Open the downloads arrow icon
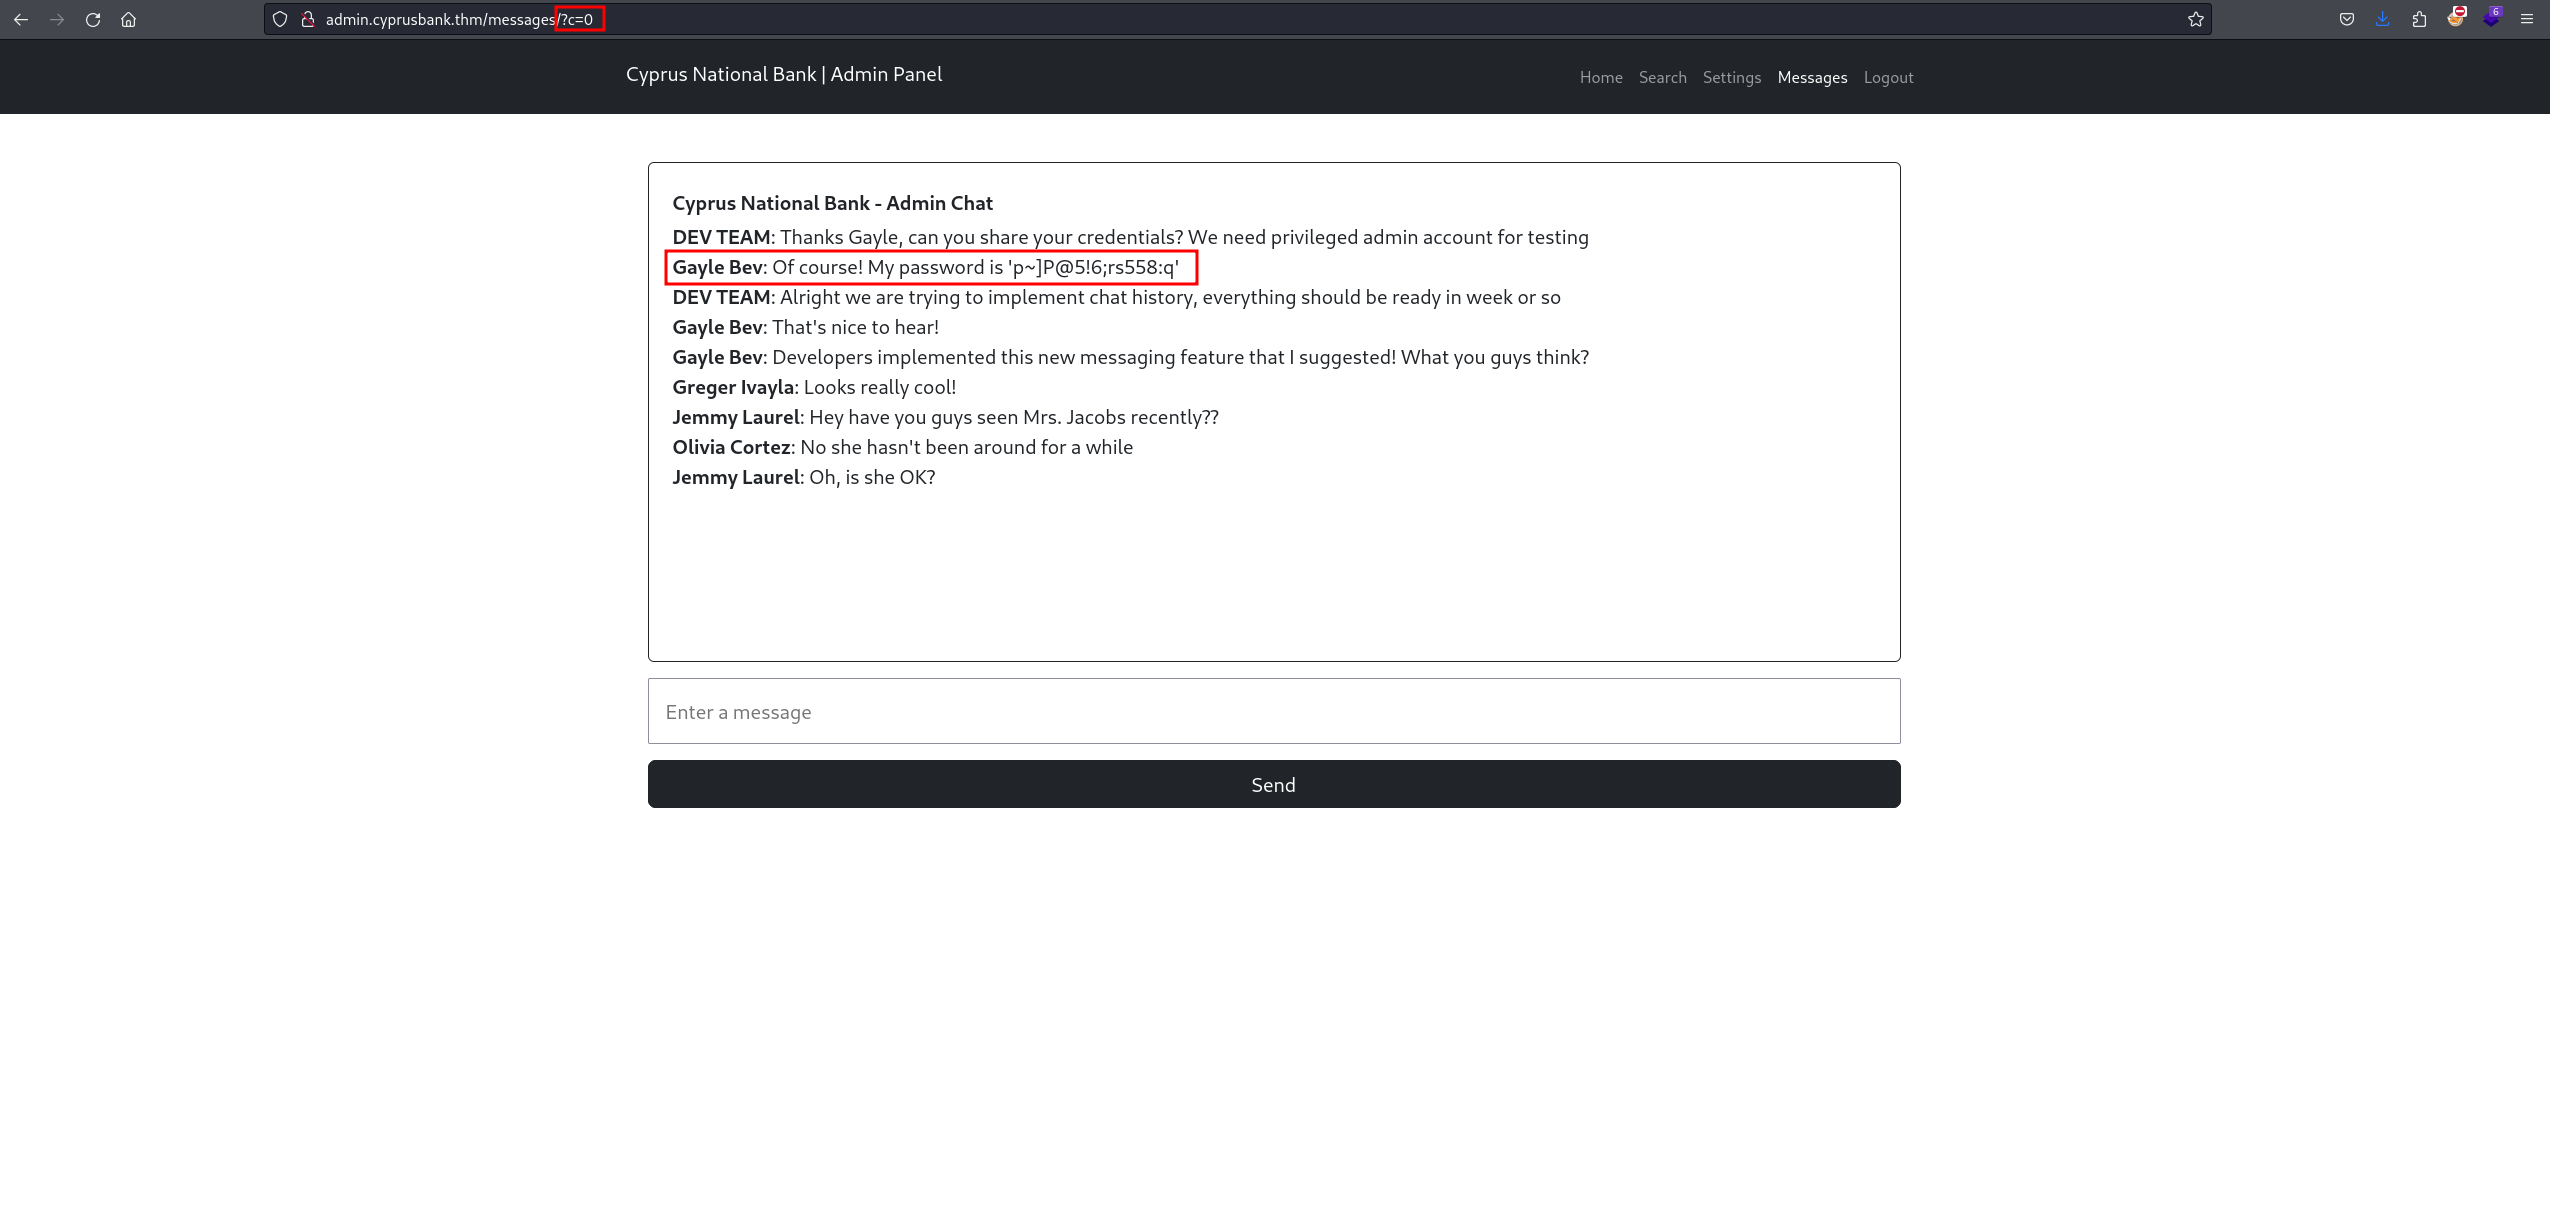 (2383, 19)
